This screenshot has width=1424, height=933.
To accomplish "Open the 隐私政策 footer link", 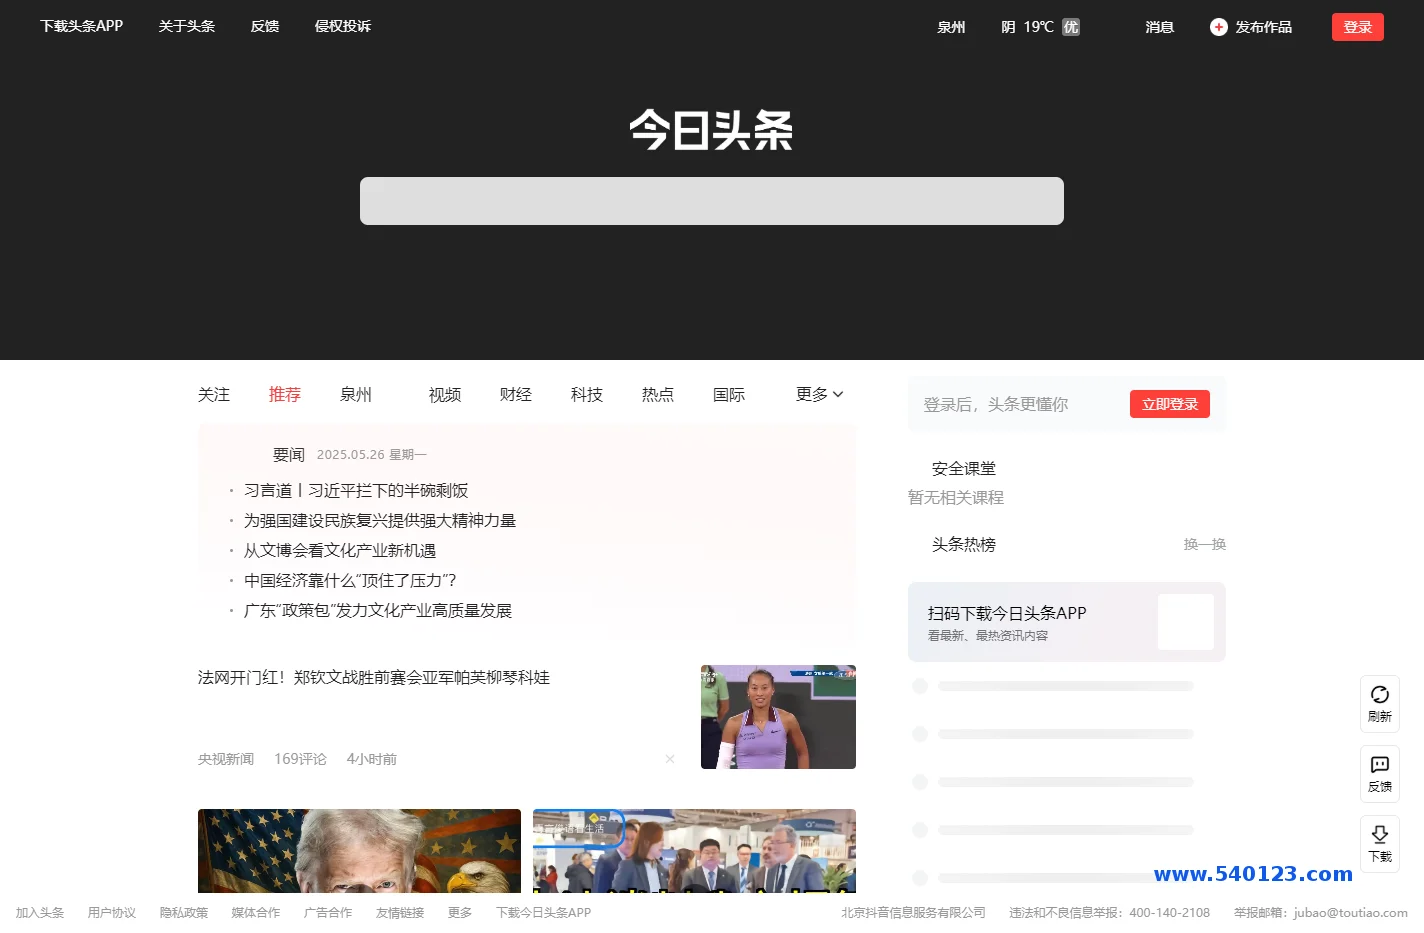I will pyautogui.click(x=184, y=913).
